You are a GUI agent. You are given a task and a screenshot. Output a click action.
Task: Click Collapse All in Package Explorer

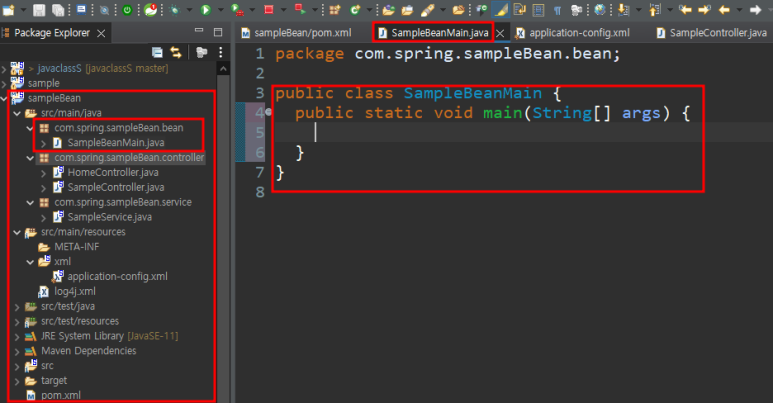point(157,52)
